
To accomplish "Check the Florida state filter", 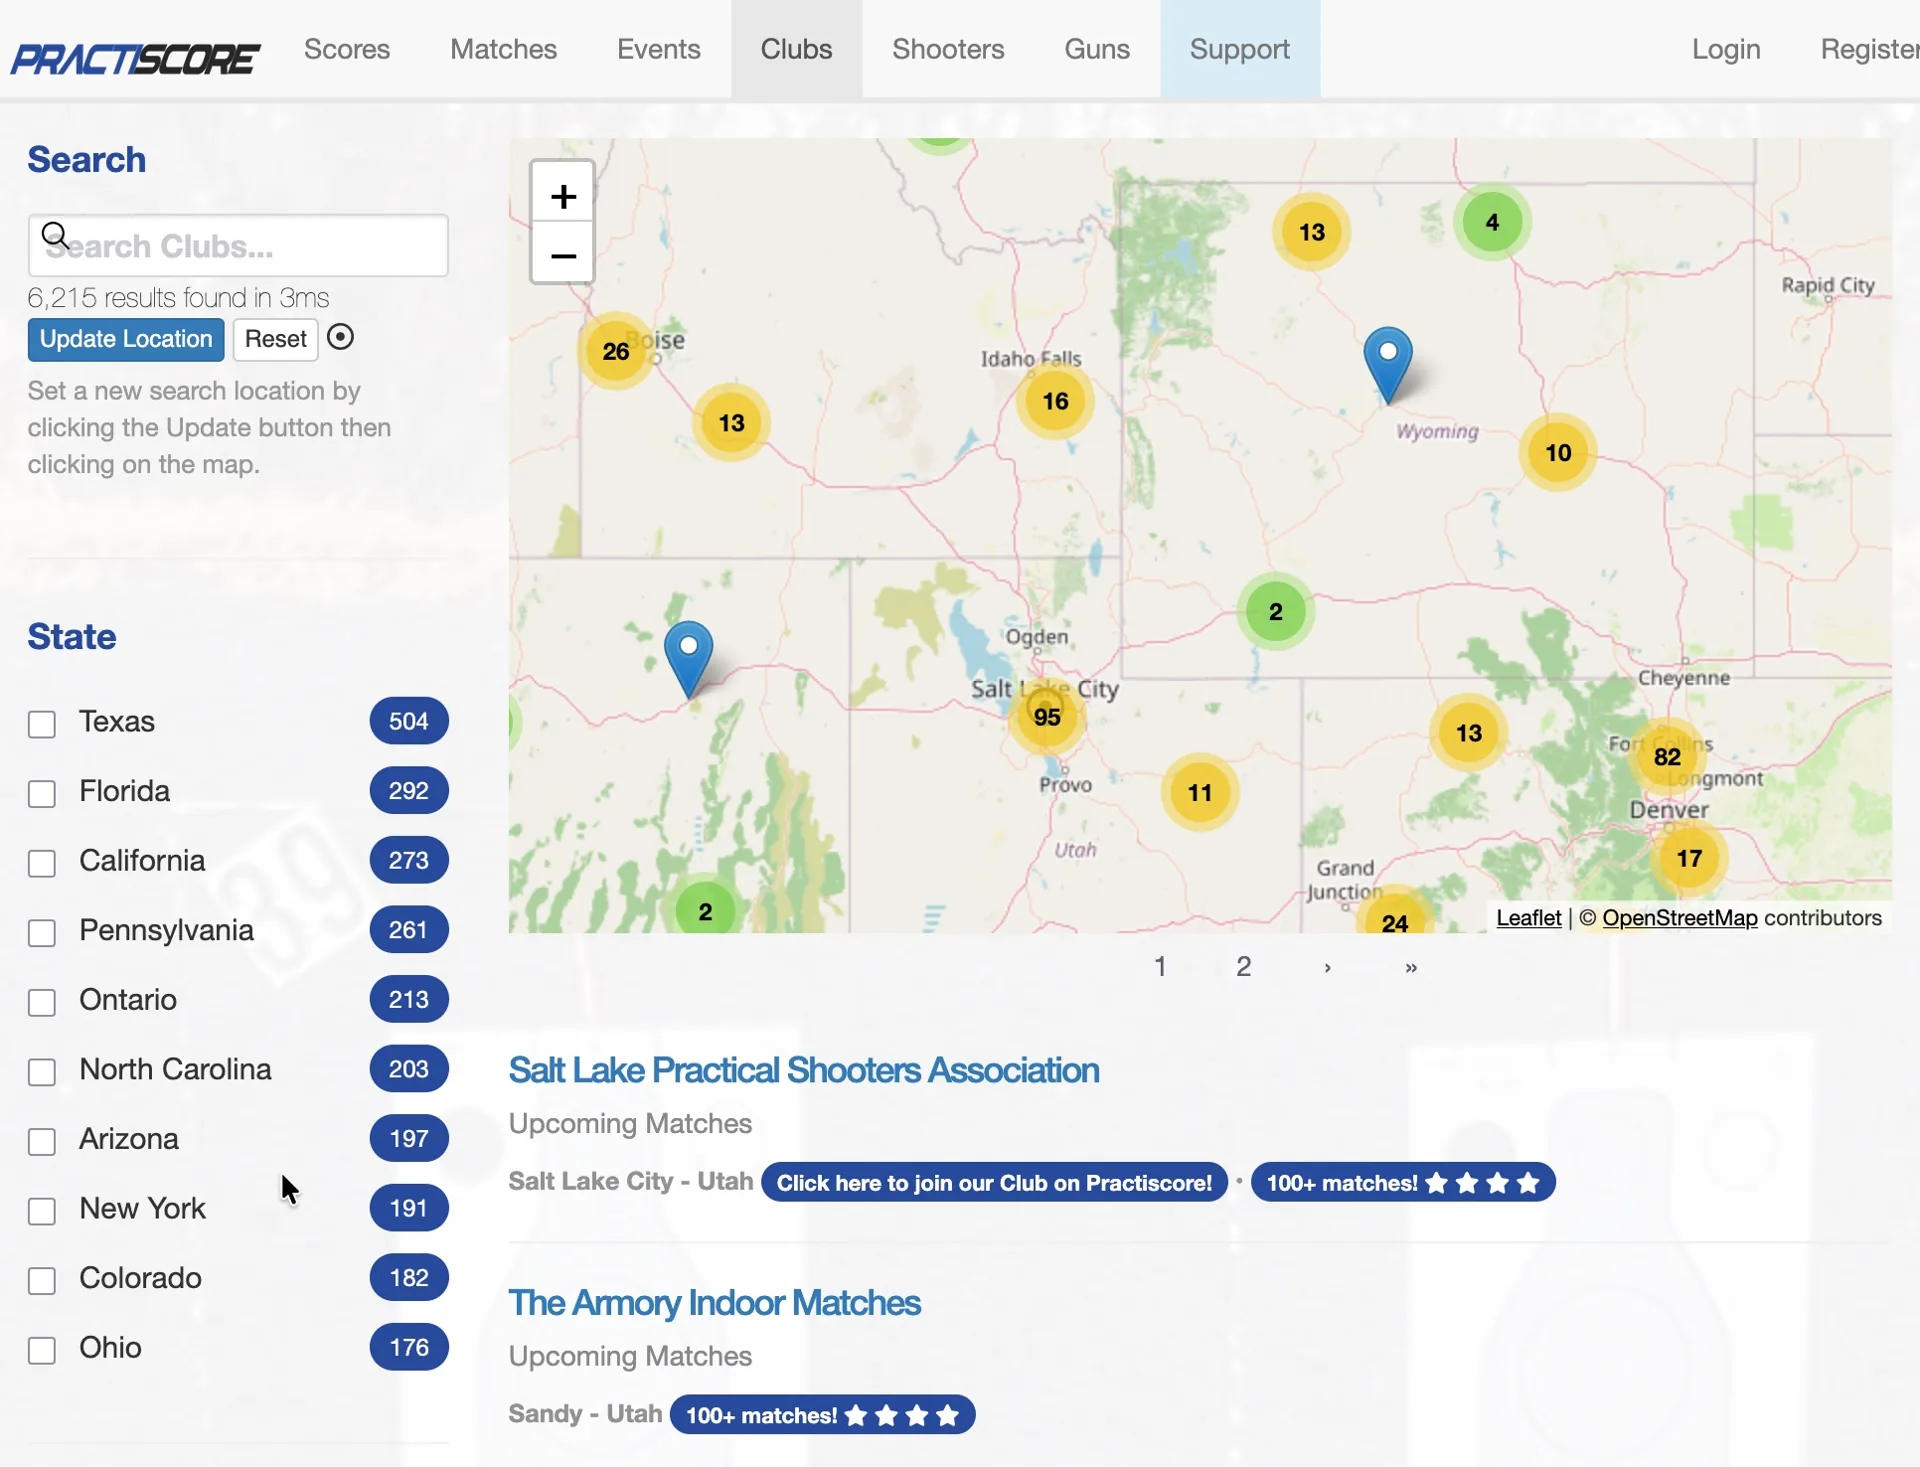I will [42, 793].
